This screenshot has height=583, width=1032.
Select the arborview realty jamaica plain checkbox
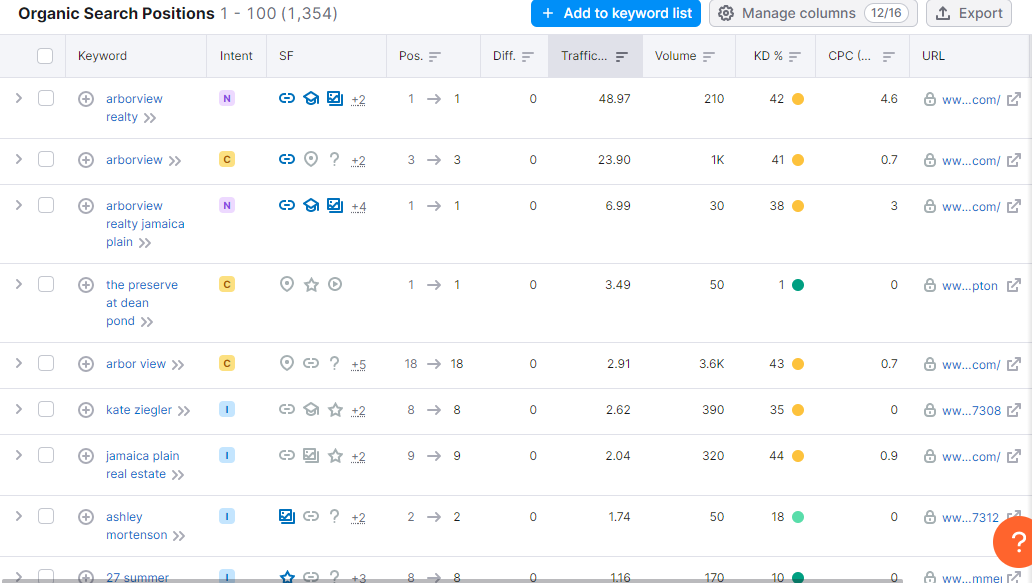[x=45, y=205]
